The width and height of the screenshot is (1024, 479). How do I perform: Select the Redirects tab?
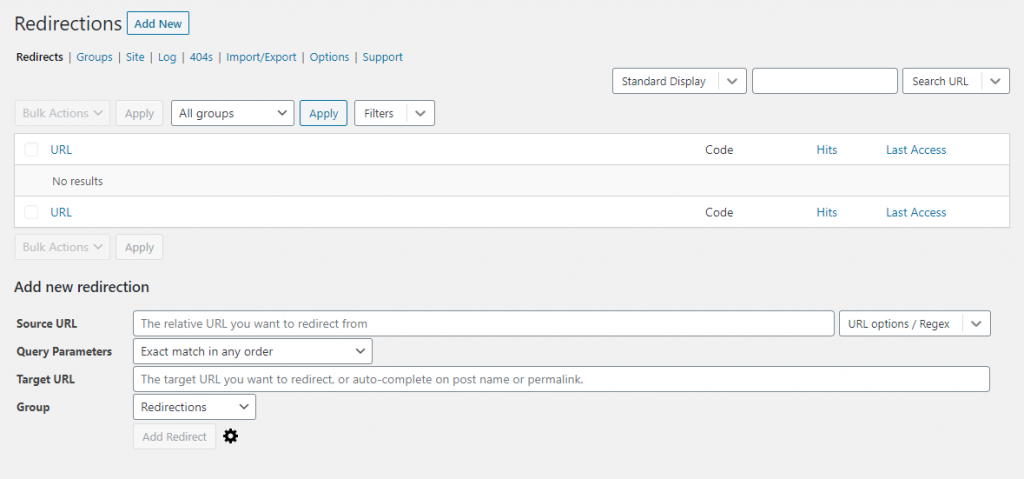tap(39, 57)
